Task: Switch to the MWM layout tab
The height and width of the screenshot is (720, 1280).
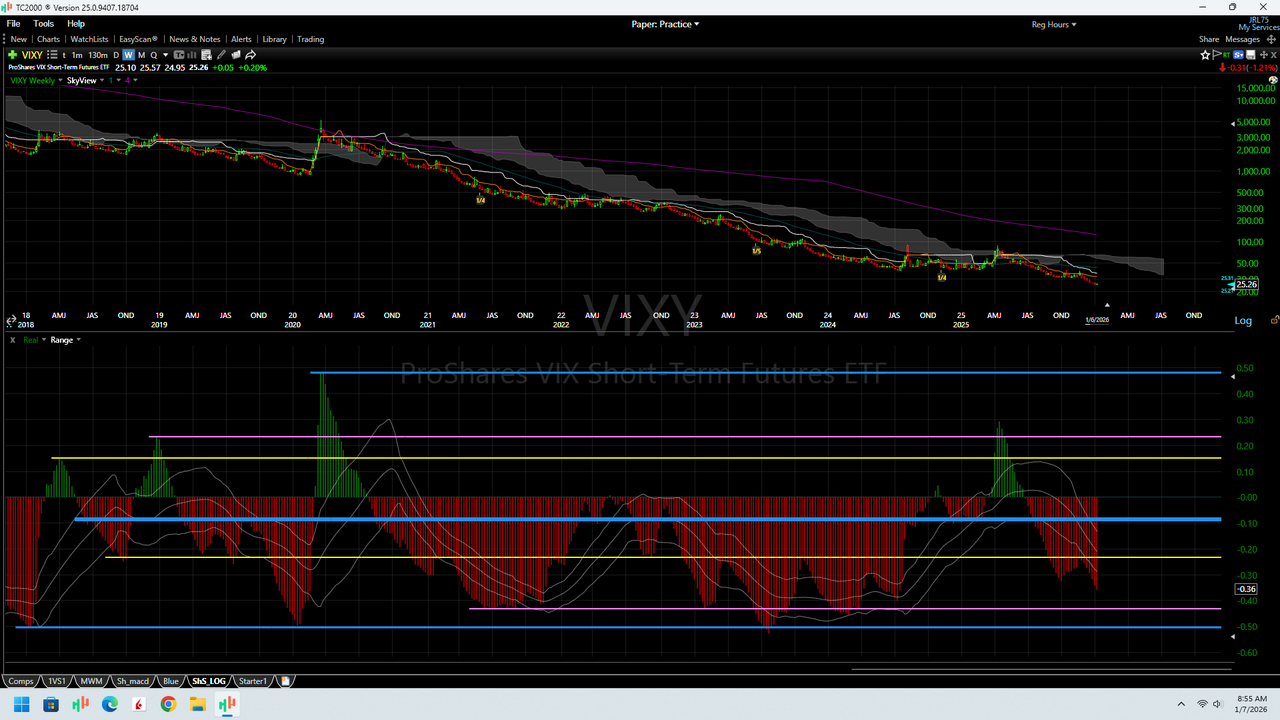Action: [x=91, y=681]
